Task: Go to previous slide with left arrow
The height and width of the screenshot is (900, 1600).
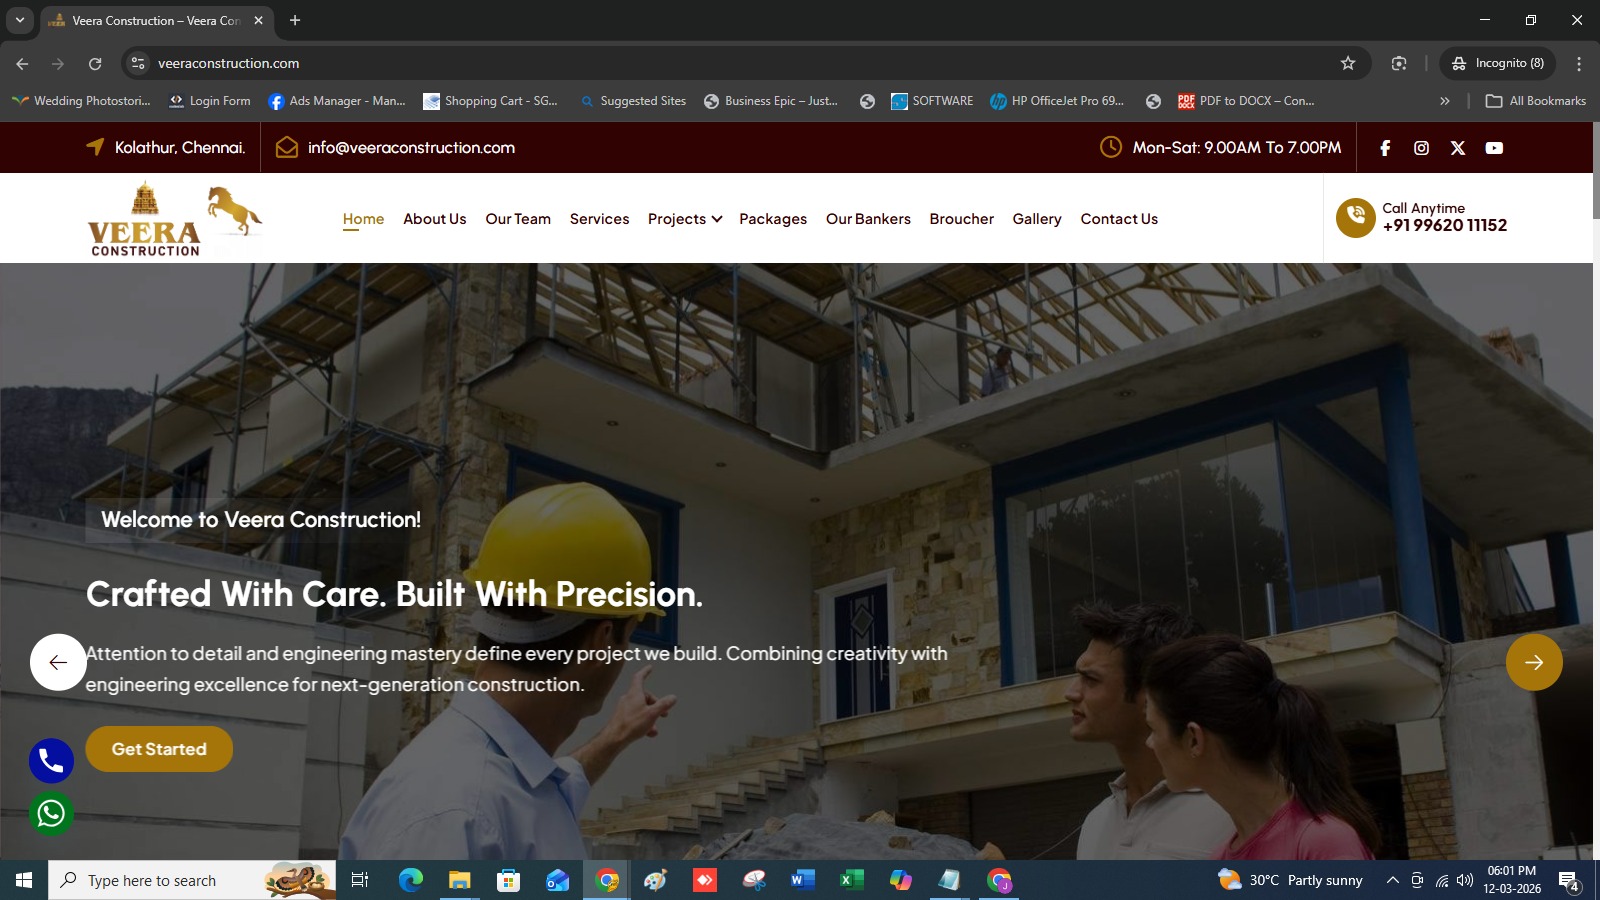Action: 58,662
